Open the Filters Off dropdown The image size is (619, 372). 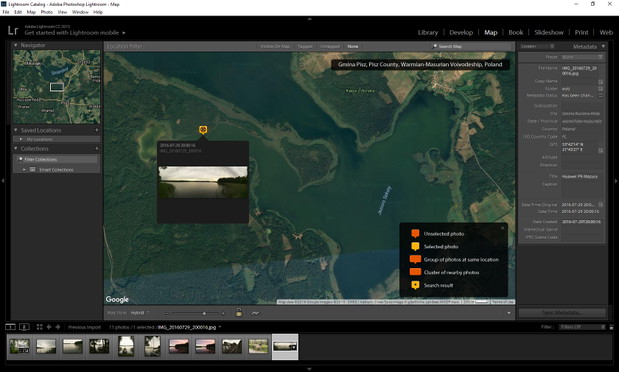[x=582, y=327]
